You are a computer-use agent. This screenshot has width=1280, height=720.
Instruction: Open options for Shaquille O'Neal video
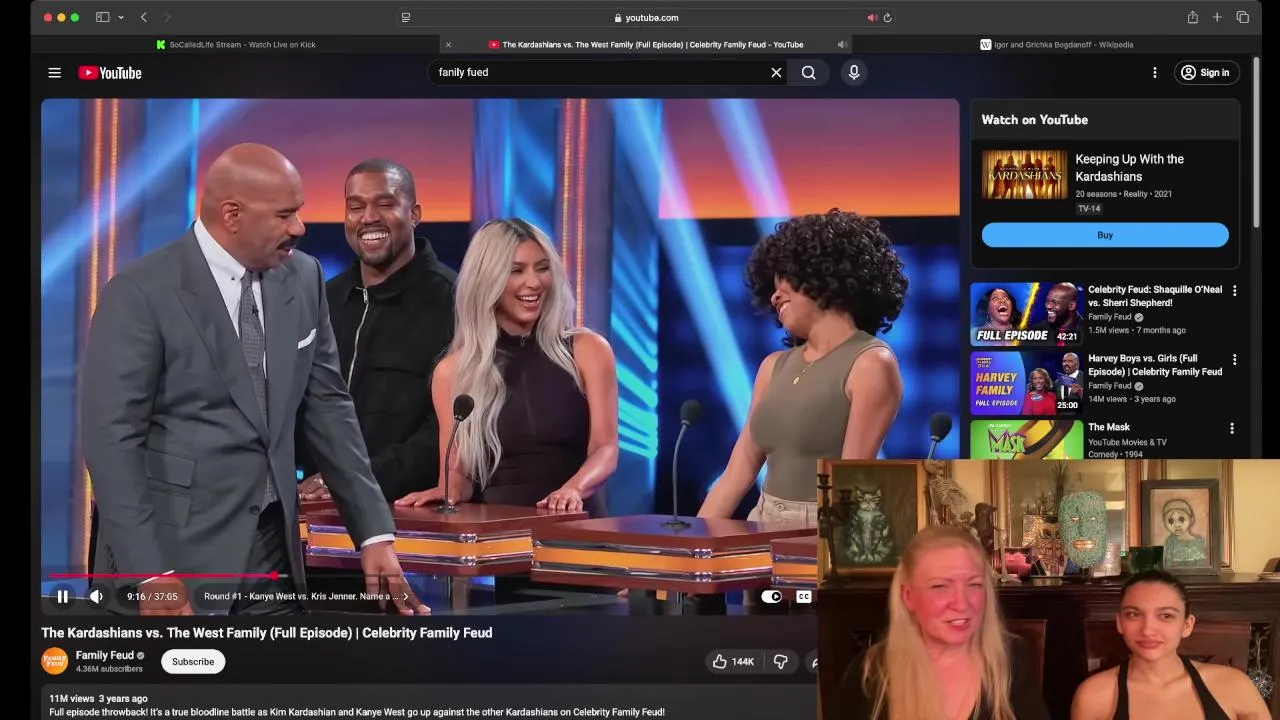tap(1234, 290)
